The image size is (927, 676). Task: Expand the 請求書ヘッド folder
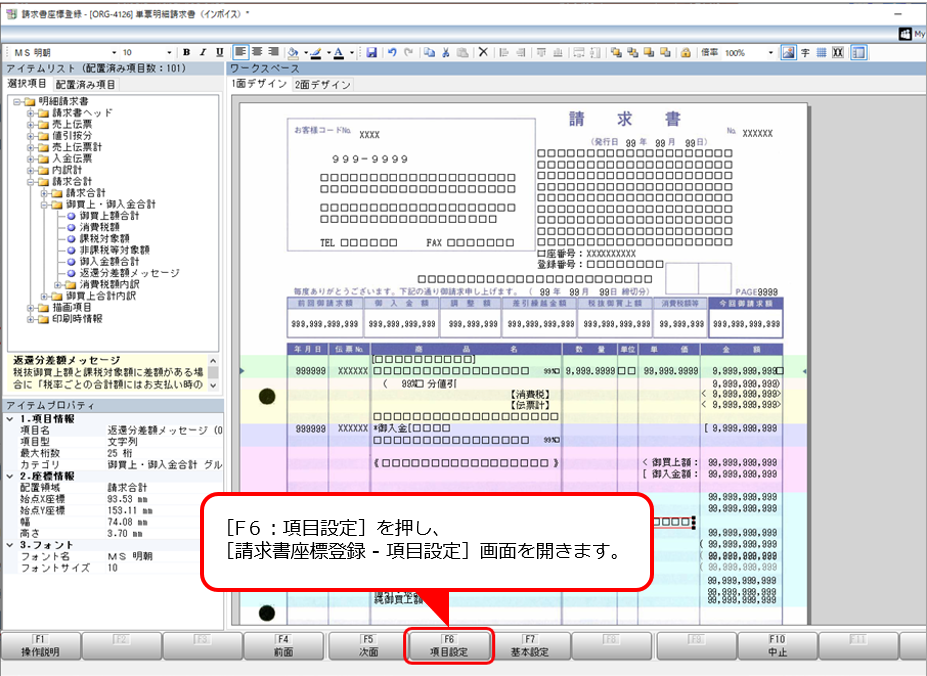click(x=31, y=113)
